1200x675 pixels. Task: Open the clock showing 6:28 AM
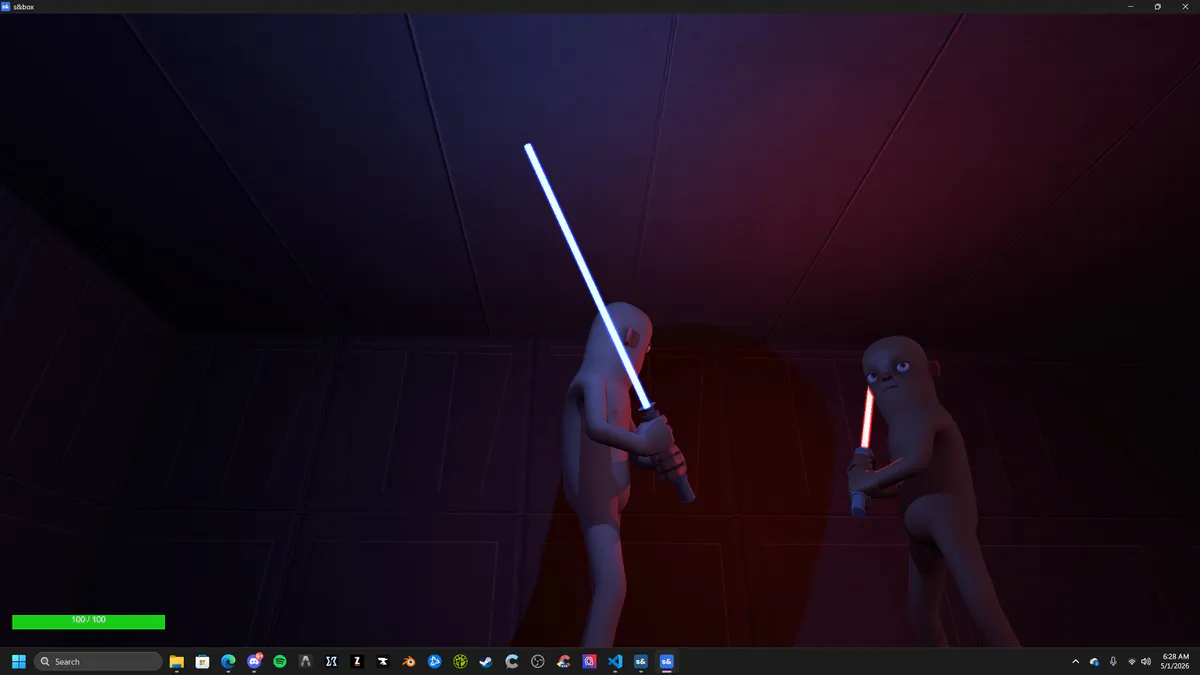tap(1176, 661)
